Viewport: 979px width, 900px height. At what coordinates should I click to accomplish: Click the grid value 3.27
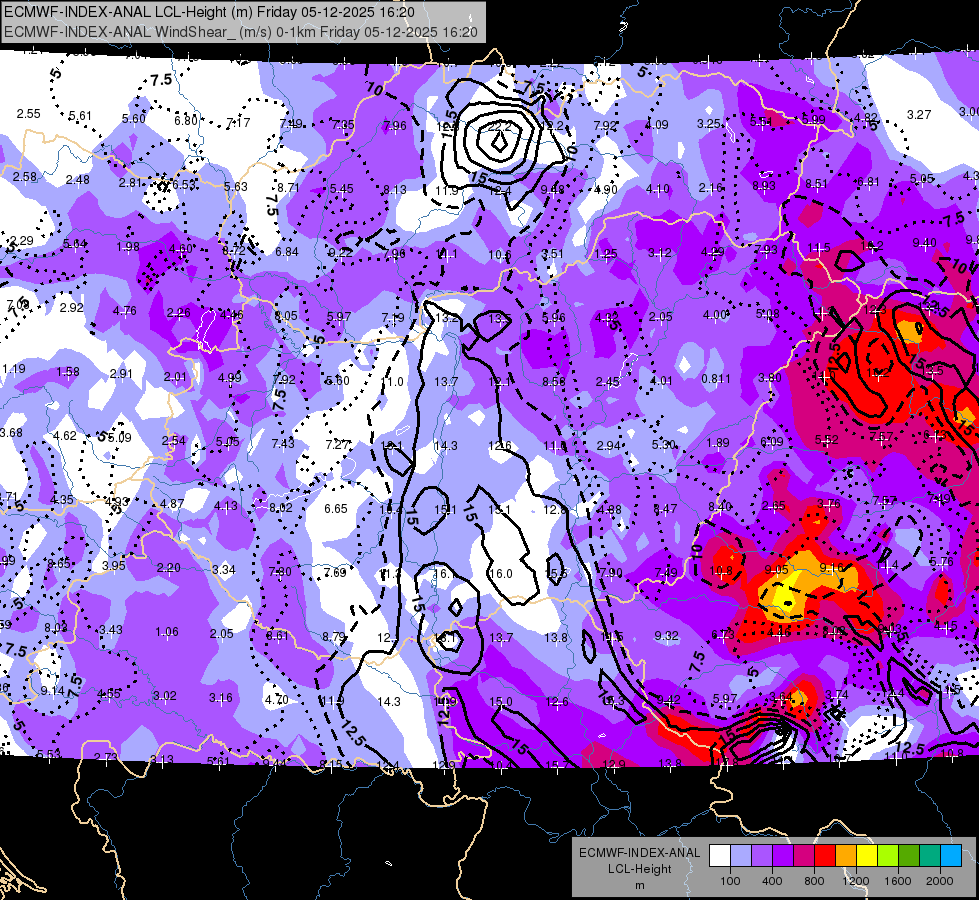click(x=919, y=114)
